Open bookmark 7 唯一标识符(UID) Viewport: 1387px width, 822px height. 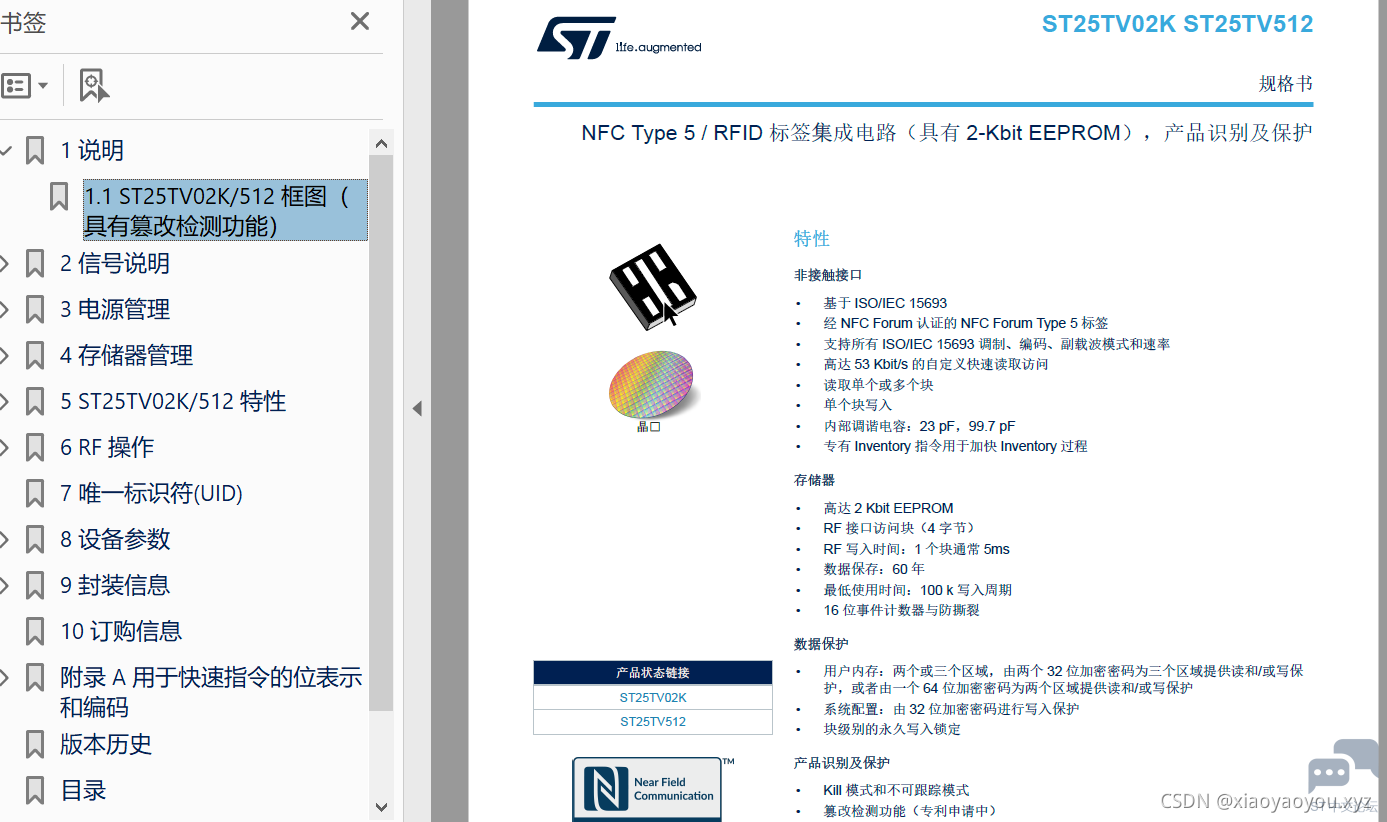151,494
